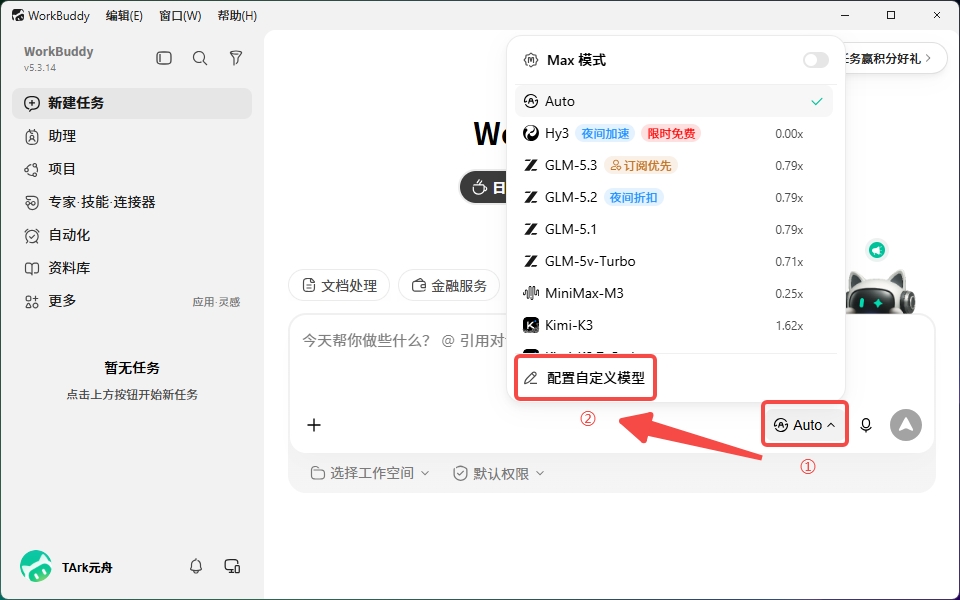
Task: Click the microphone voice input icon
Action: click(x=866, y=425)
